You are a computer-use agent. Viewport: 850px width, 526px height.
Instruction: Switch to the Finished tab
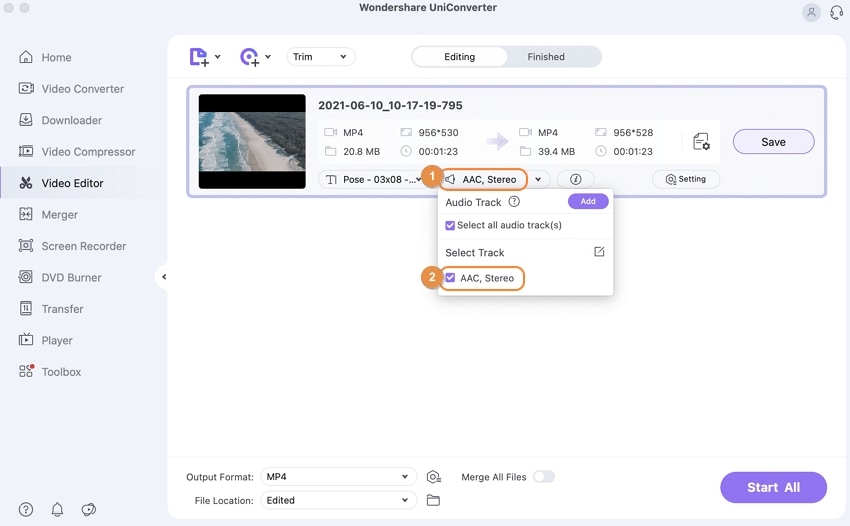click(546, 57)
